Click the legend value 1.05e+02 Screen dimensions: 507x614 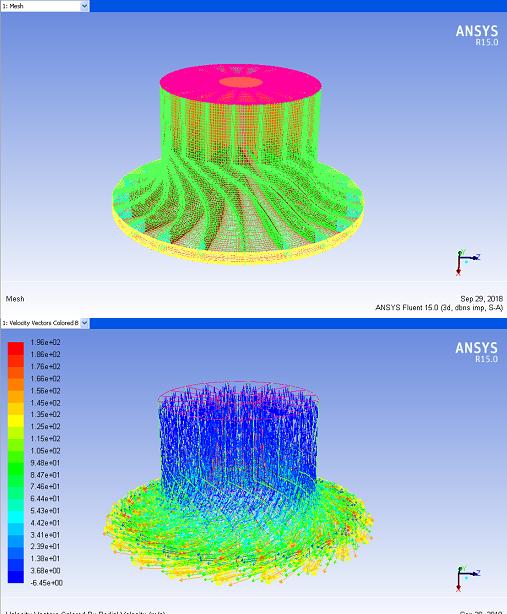pyautogui.click(x=45, y=451)
